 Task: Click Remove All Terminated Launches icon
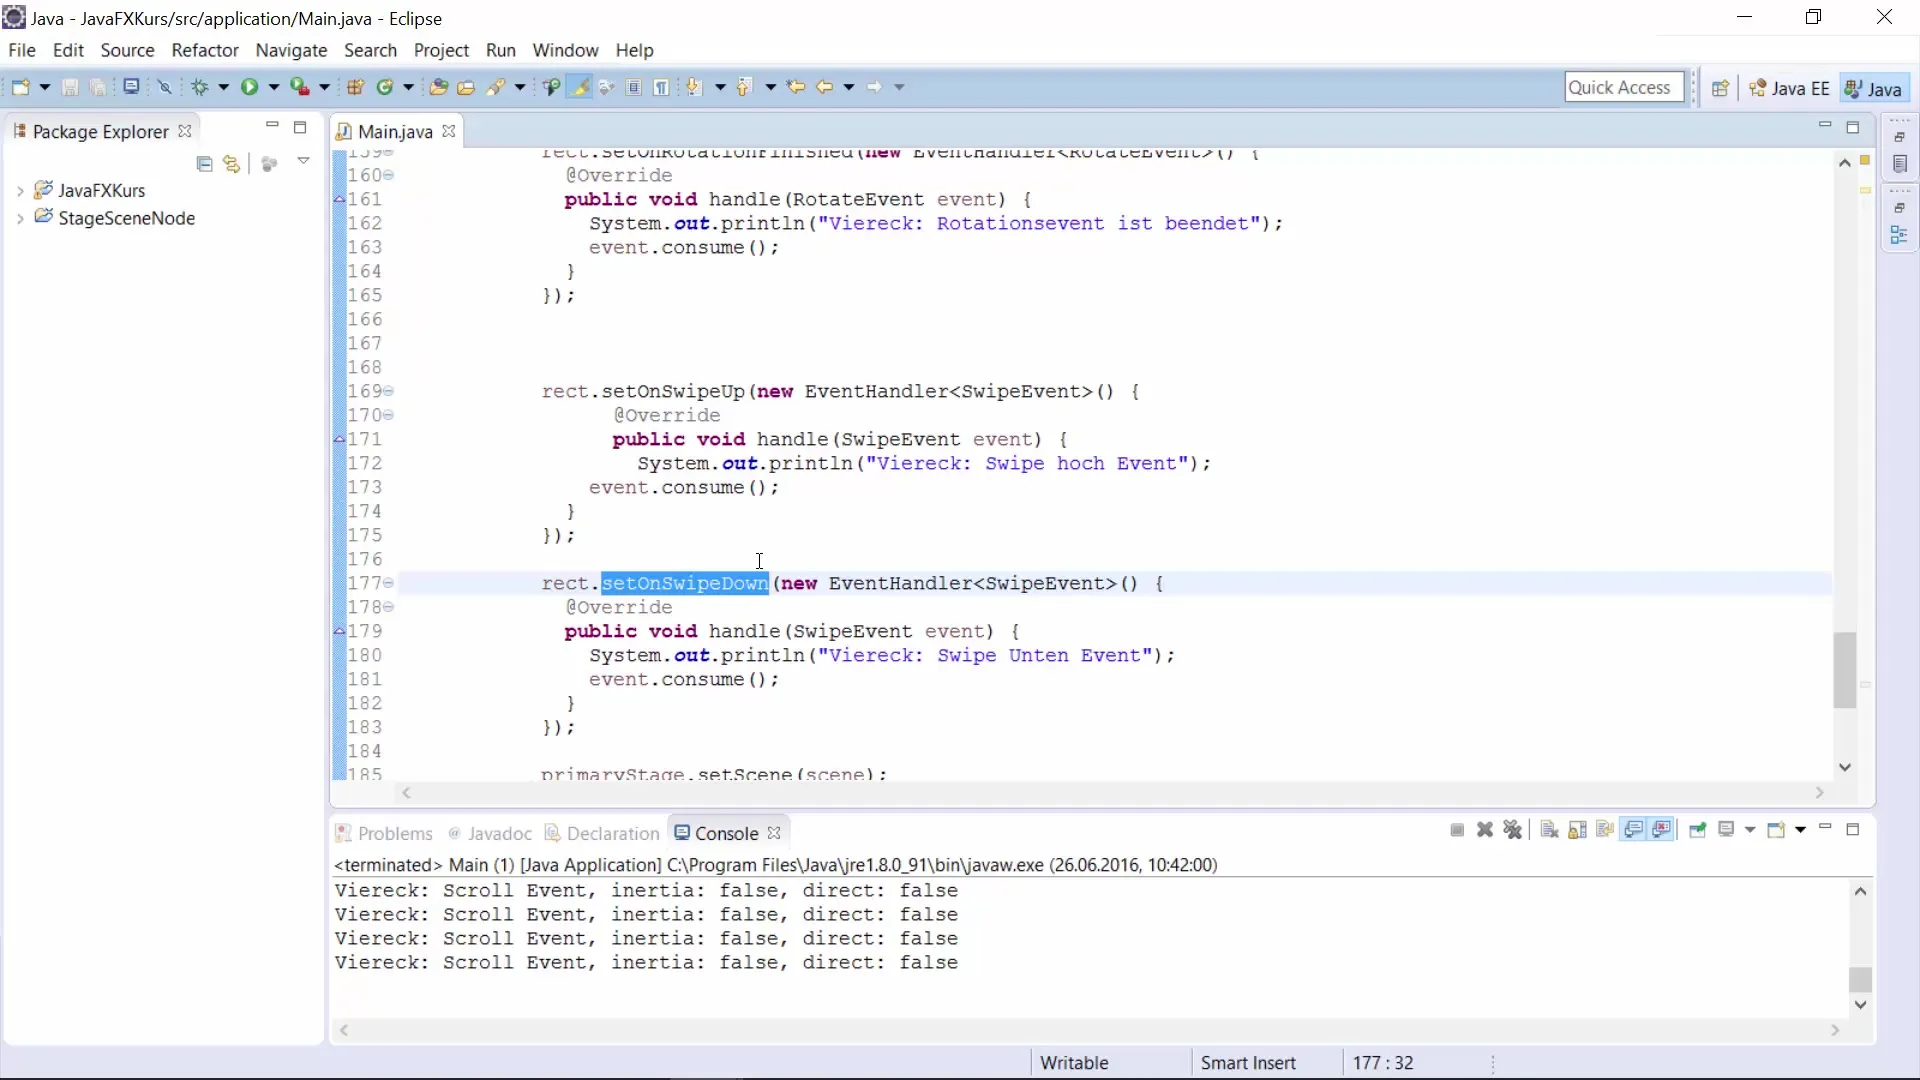1513,830
